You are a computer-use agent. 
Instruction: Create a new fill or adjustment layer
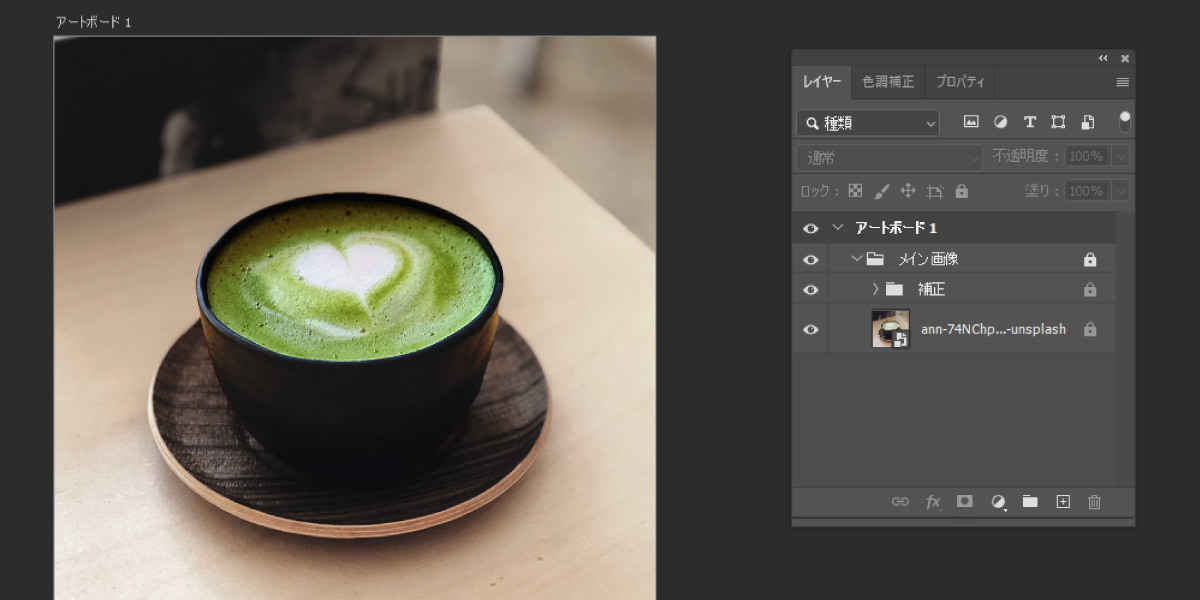coord(998,502)
